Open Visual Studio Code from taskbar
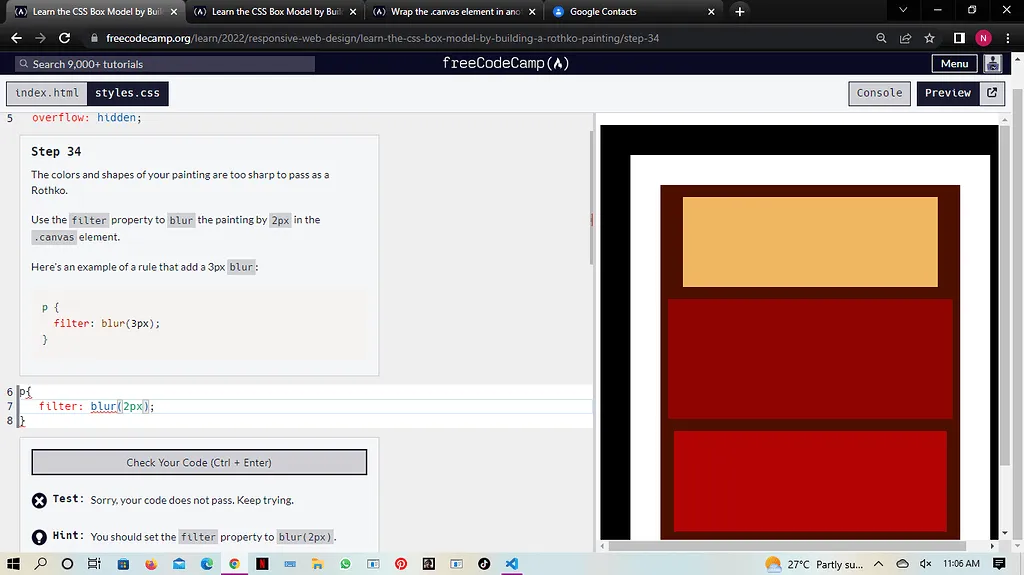The image size is (1024, 575). tap(511, 563)
